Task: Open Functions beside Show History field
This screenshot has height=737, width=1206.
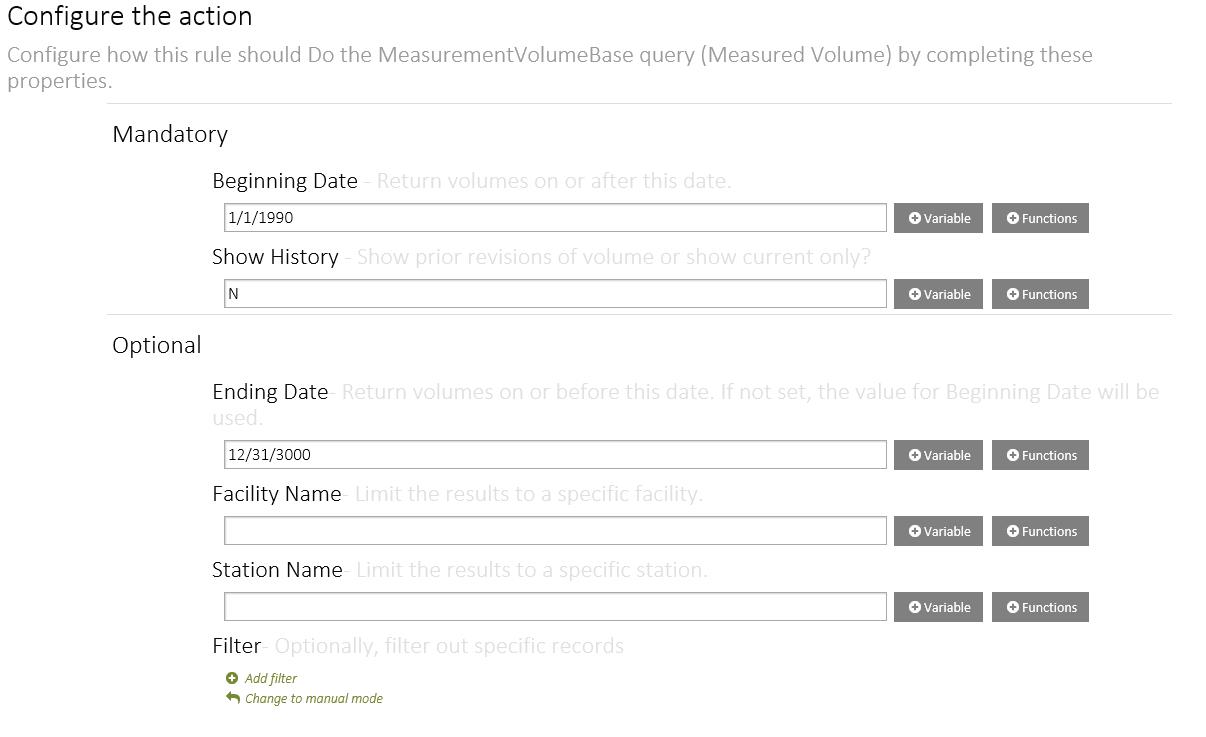Action: point(1040,294)
